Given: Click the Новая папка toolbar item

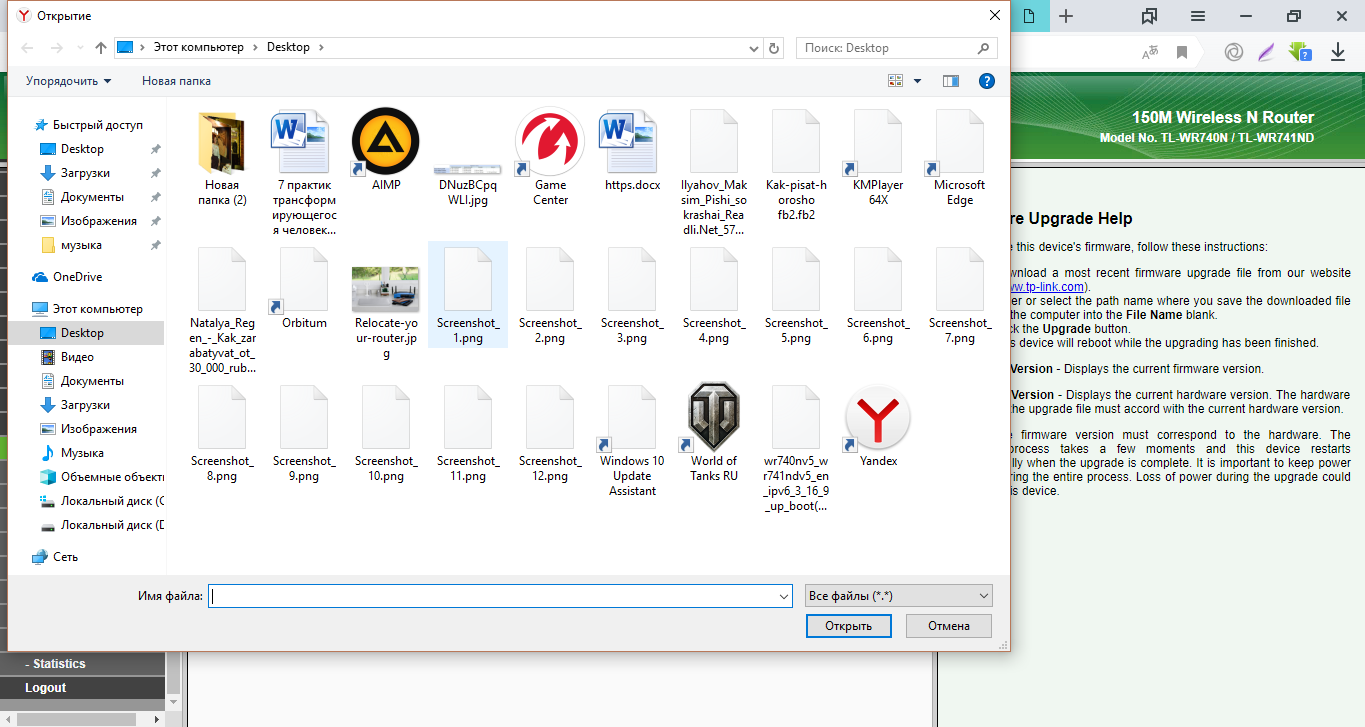Looking at the screenshot, I should [x=176, y=81].
